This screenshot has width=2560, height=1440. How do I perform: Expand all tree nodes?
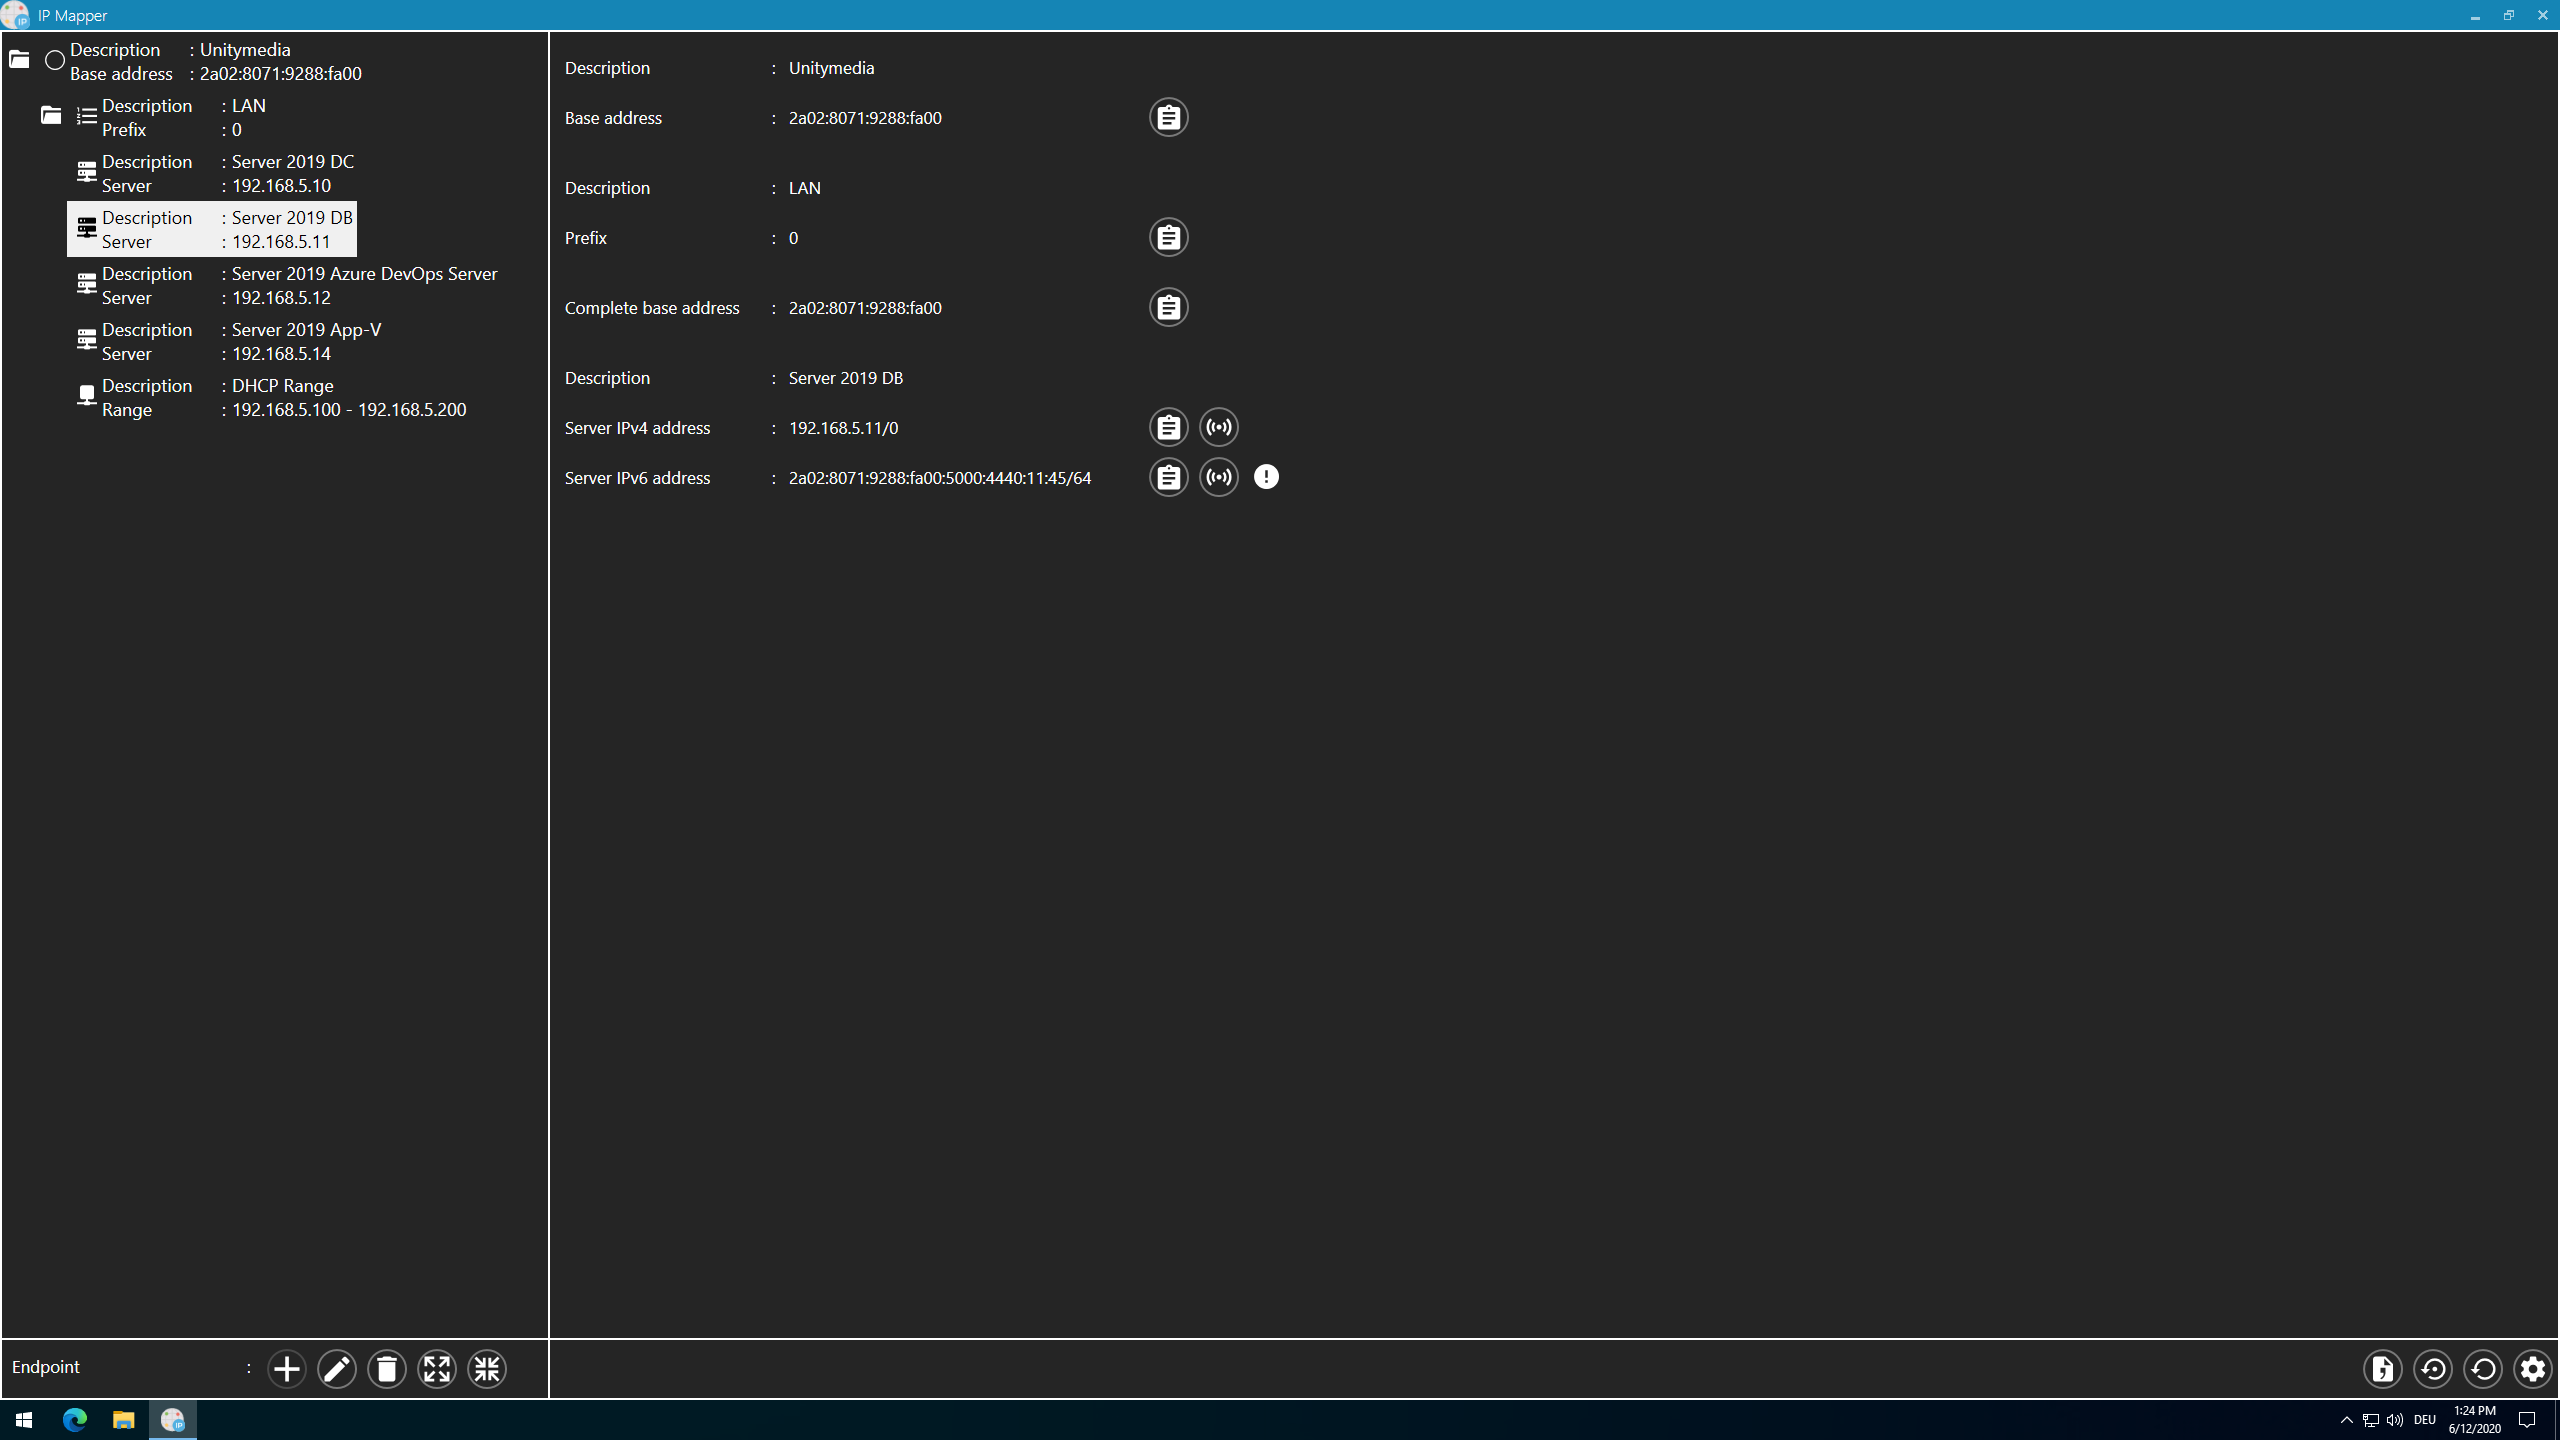click(437, 1368)
